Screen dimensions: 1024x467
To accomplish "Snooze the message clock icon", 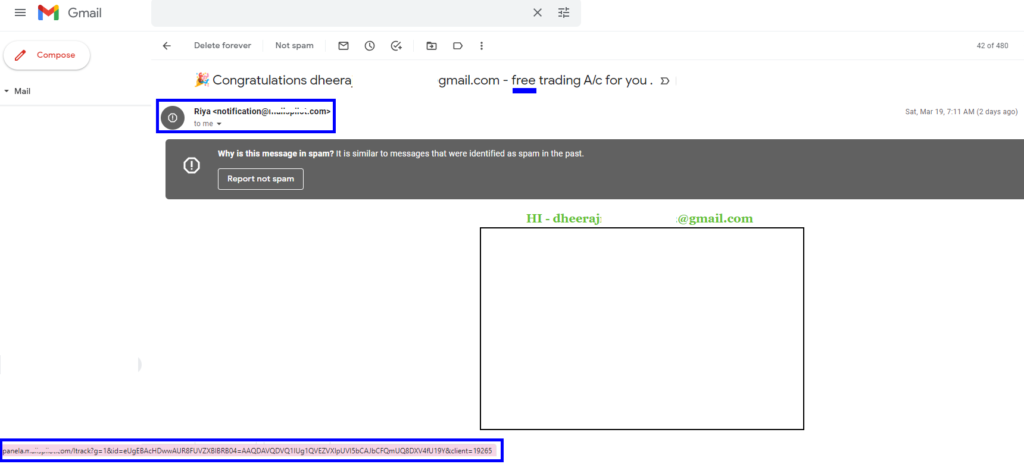I will click(370, 46).
